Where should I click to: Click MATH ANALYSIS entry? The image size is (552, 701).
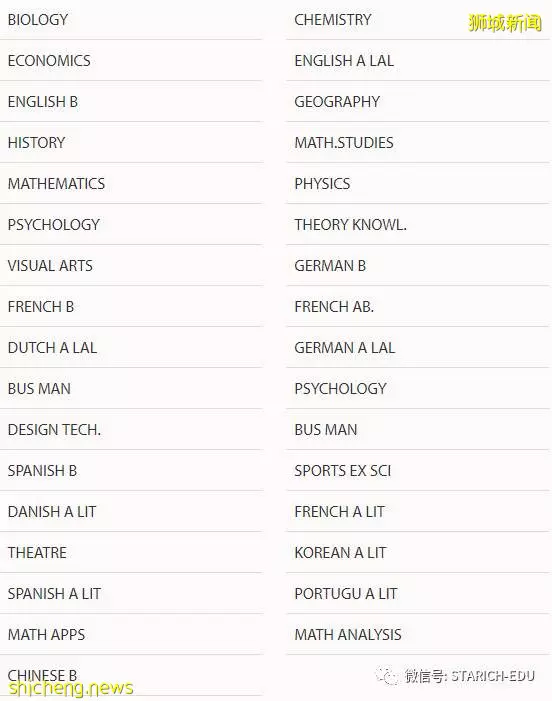[417, 634]
